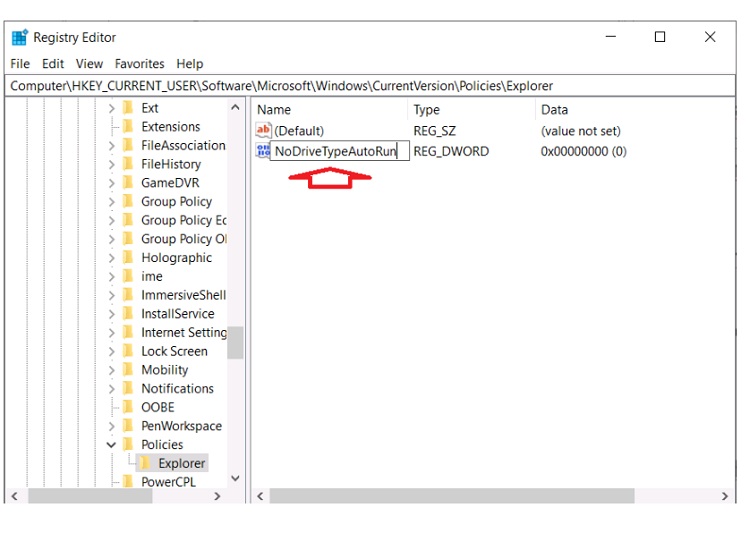The height and width of the screenshot is (533, 750).
Task: Select the ime folder icon
Action: tap(128, 276)
